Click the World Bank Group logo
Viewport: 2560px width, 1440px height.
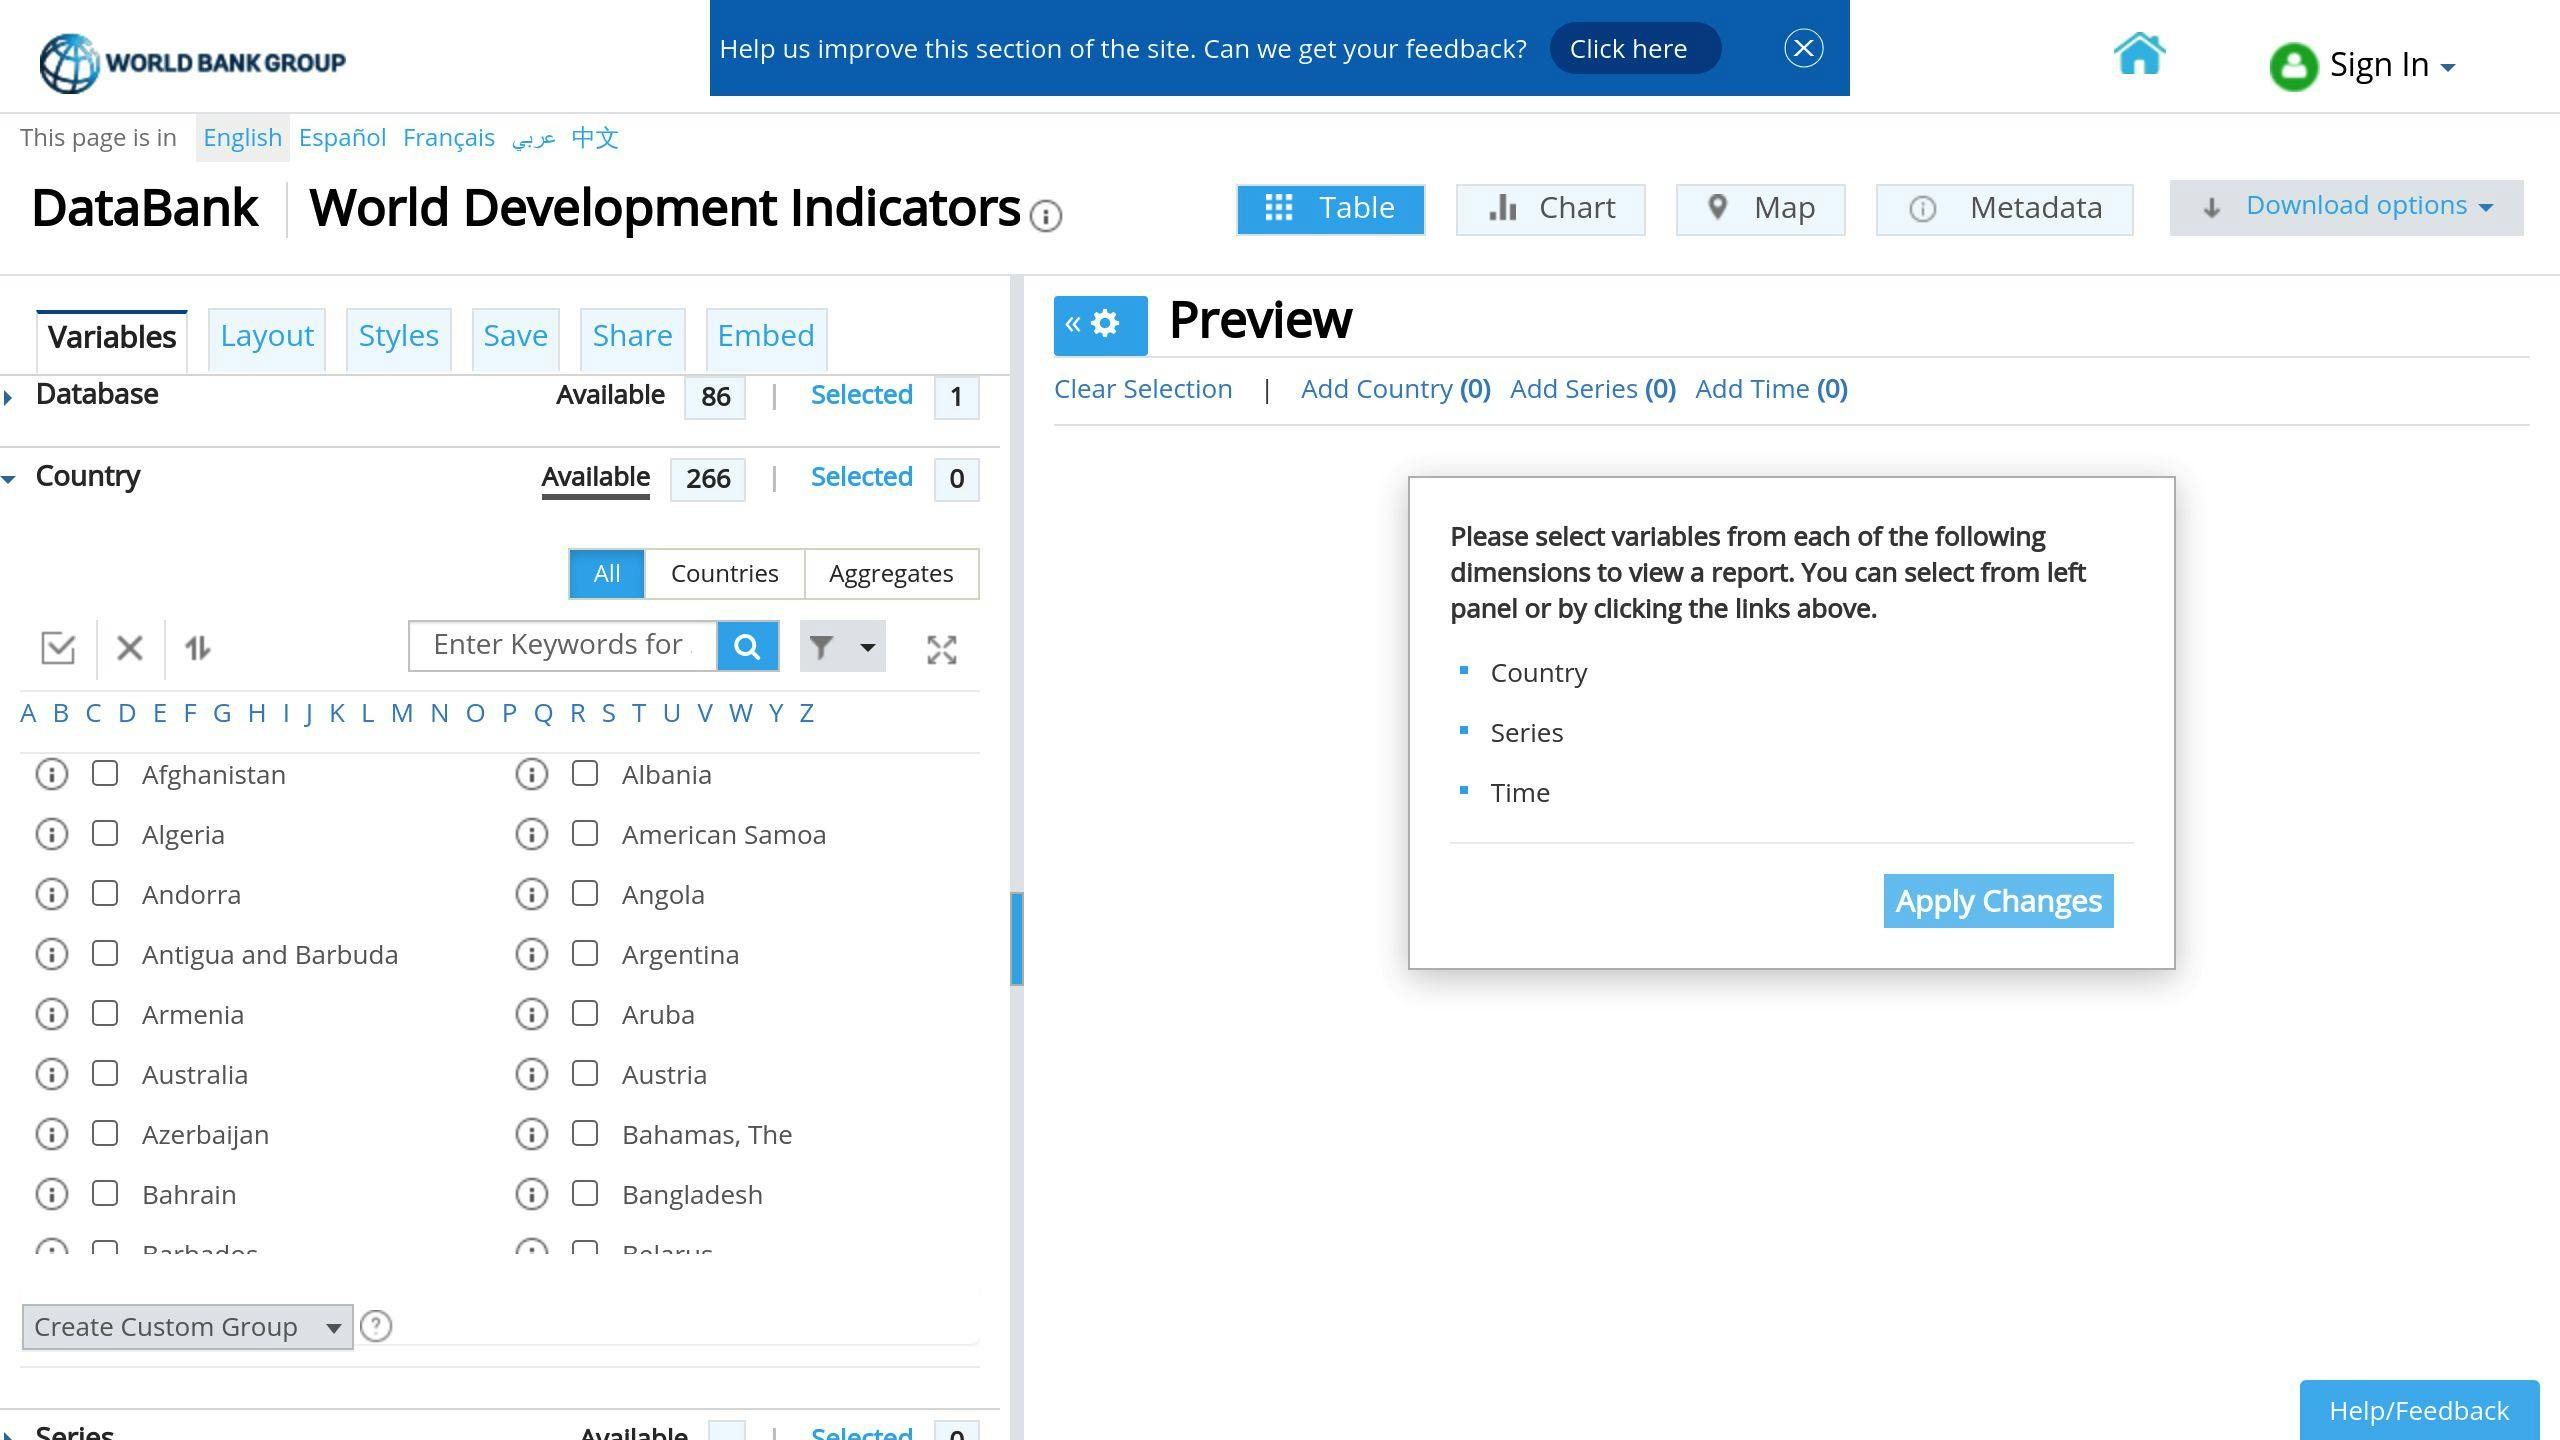(192, 63)
